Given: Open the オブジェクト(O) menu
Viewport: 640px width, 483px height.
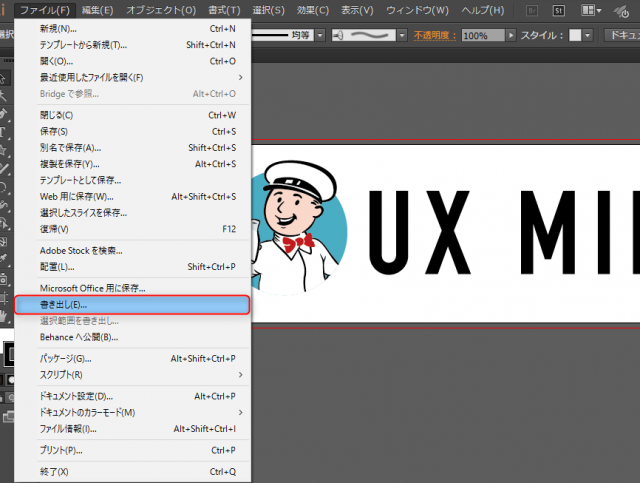Looking at the screenshot, I should coord(161,10).
